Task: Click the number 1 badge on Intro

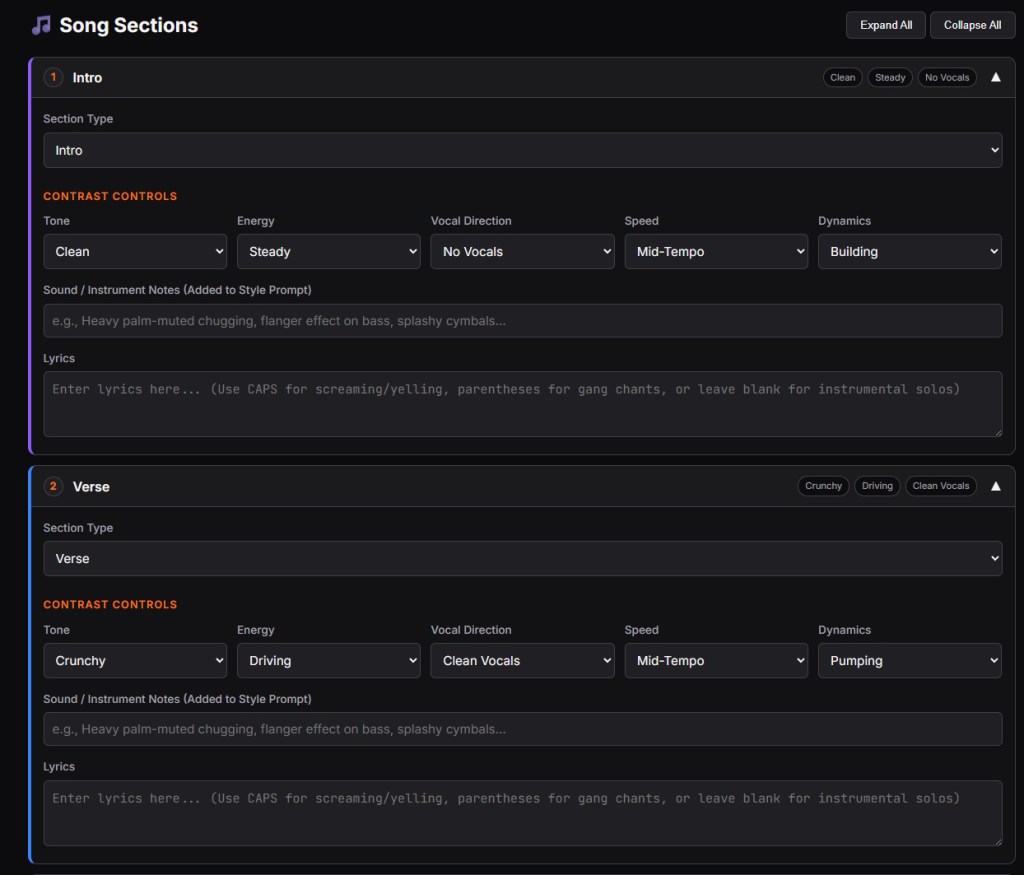Action: [x=54, y=78]
